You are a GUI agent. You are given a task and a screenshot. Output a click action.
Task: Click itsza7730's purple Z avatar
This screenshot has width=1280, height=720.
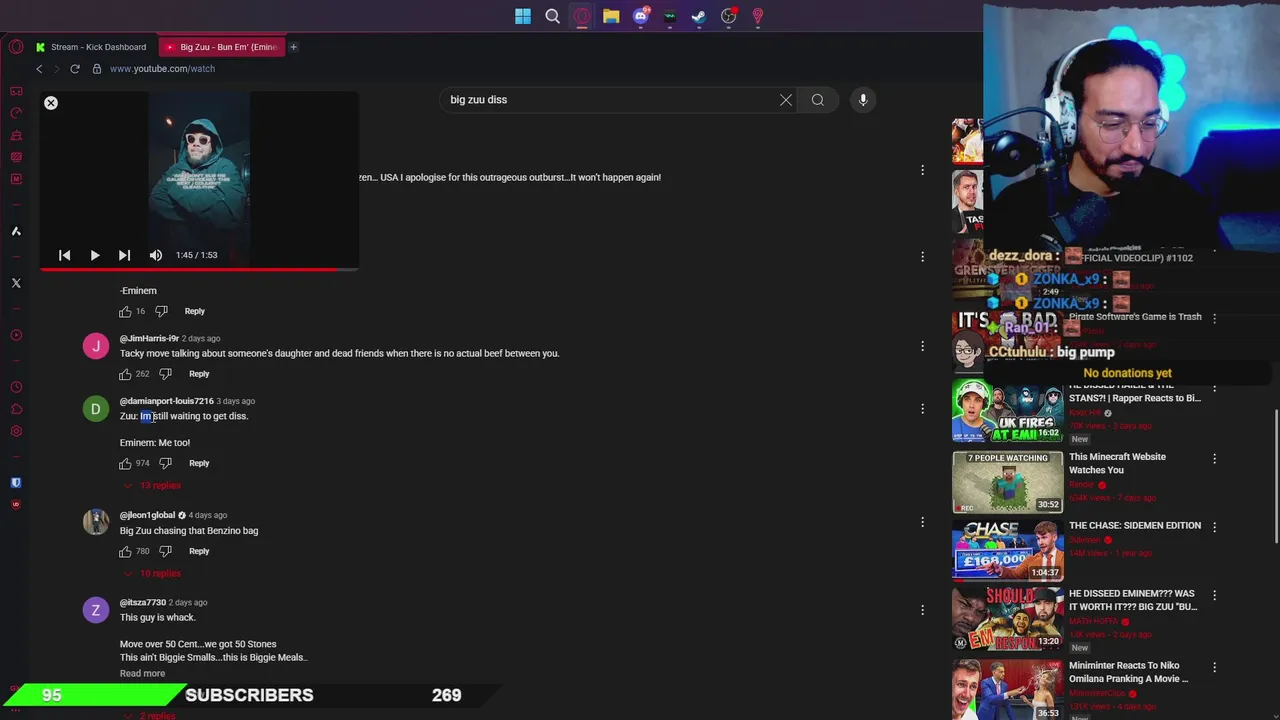96,610
